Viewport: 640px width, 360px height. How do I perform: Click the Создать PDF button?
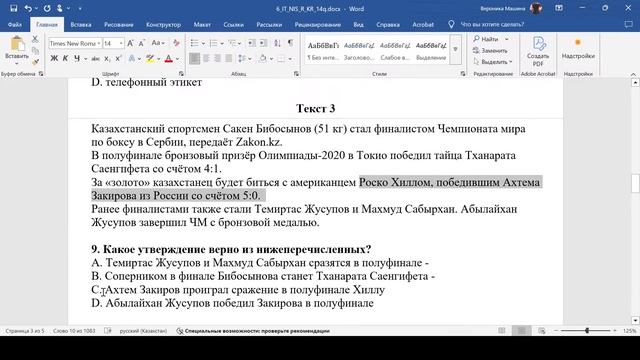(538, 51)
